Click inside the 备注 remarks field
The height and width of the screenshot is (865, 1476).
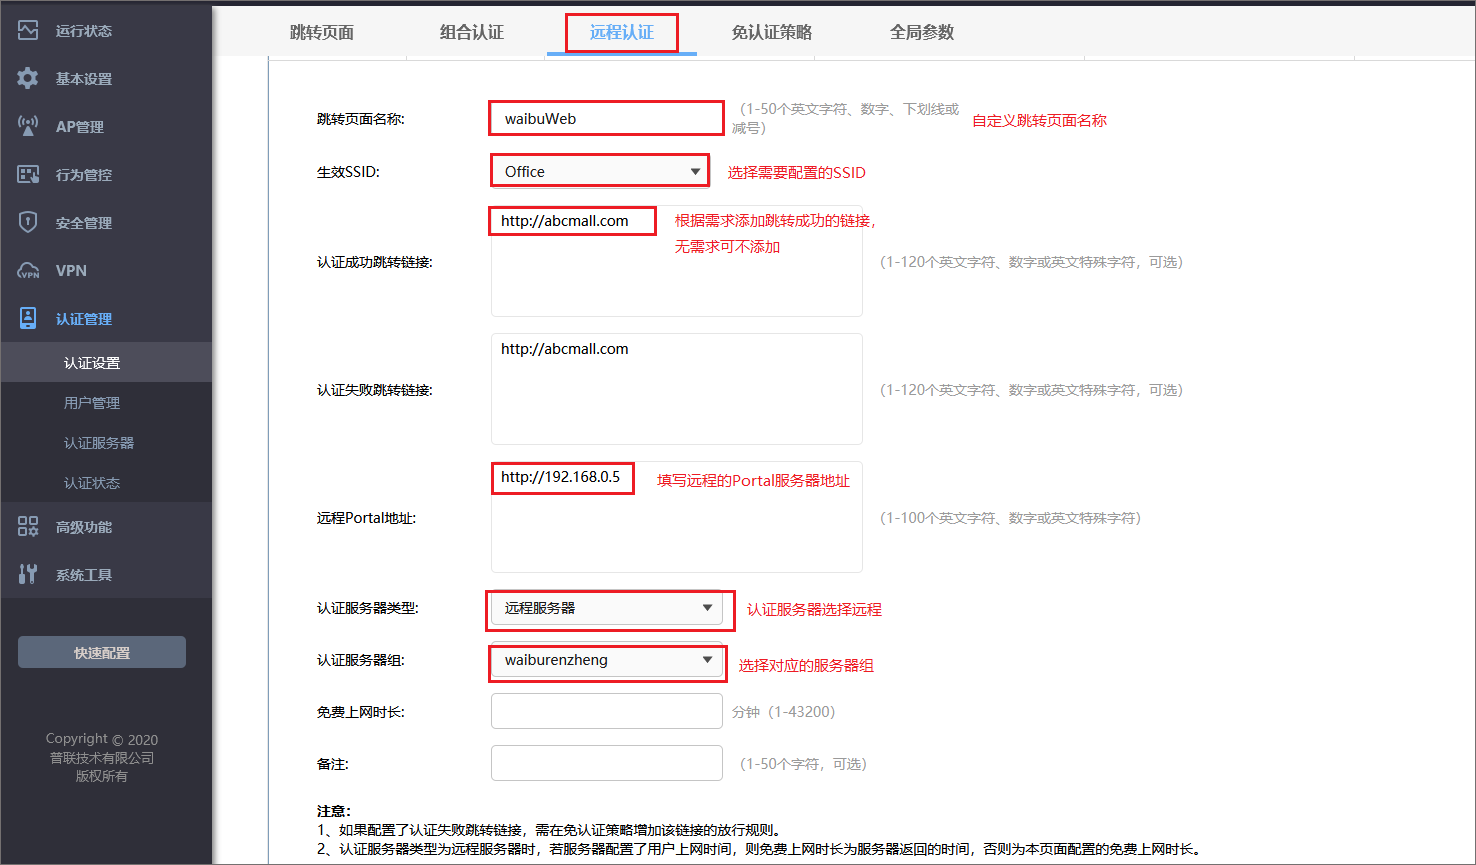(606, 762)
